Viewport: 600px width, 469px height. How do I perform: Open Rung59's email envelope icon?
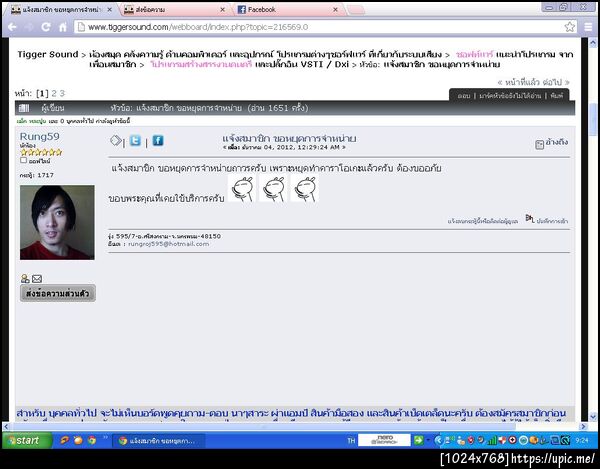[37, 279]
